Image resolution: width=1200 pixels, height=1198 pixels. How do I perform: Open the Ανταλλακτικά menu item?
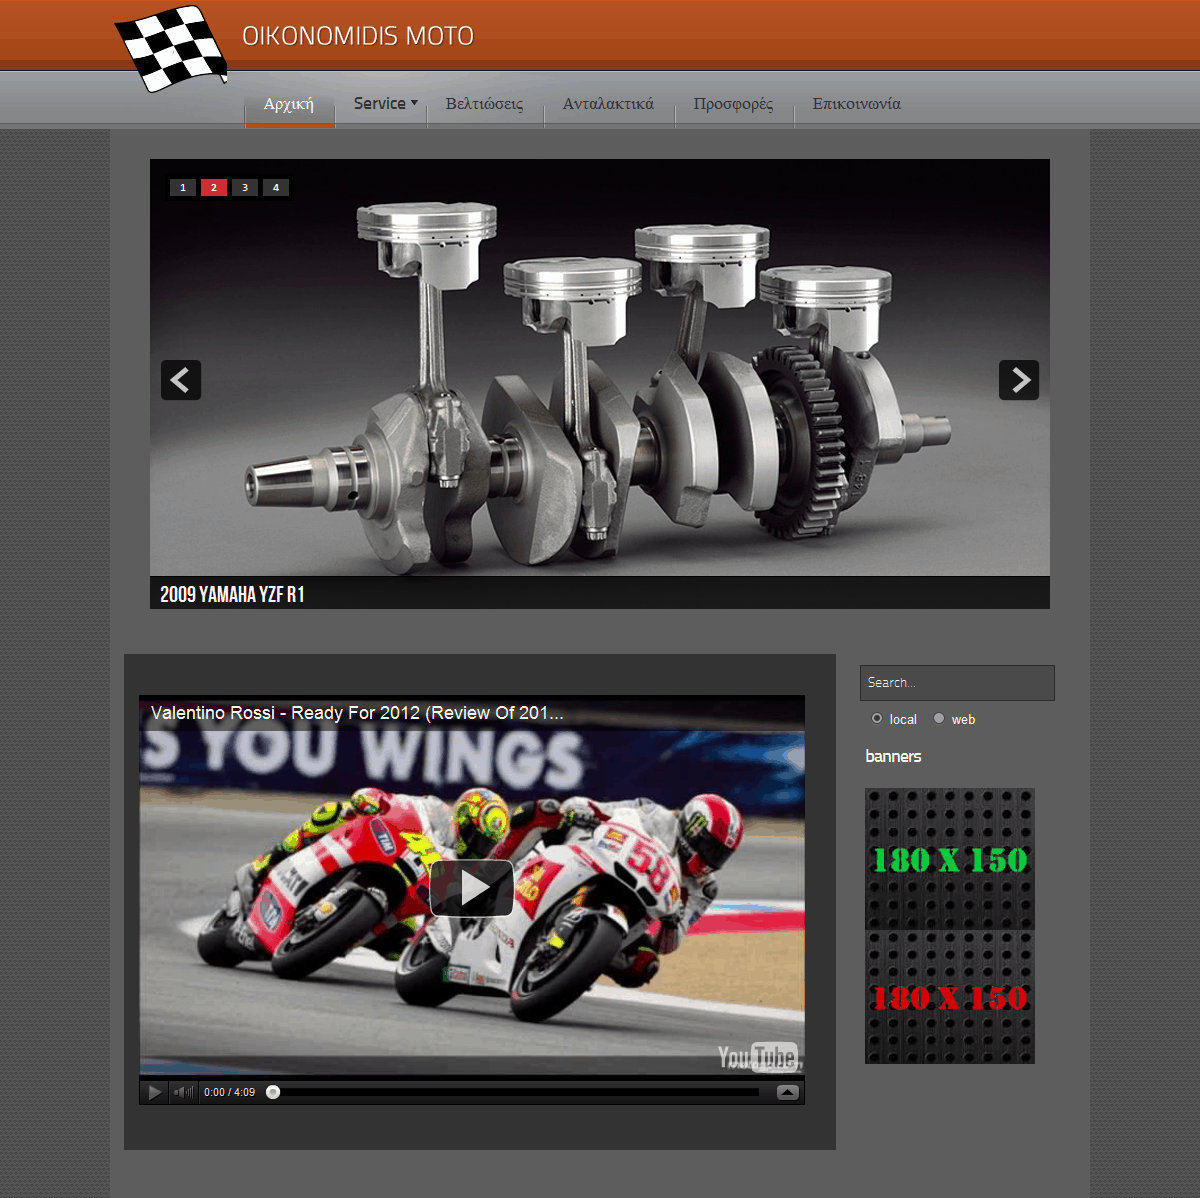tap(609, 104)
